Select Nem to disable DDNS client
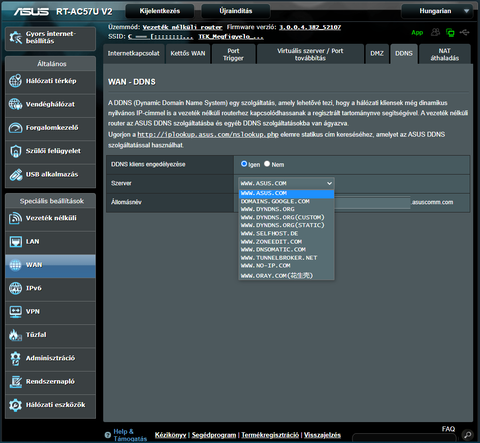This screenshot has width=480, height=443. (267, 164)
